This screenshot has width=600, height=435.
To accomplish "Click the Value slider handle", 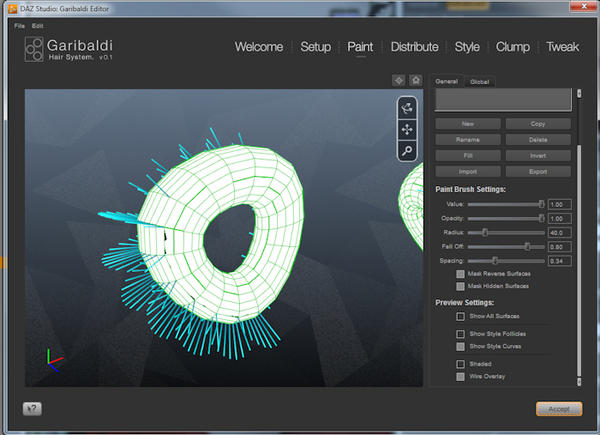I will click(541, 204).
